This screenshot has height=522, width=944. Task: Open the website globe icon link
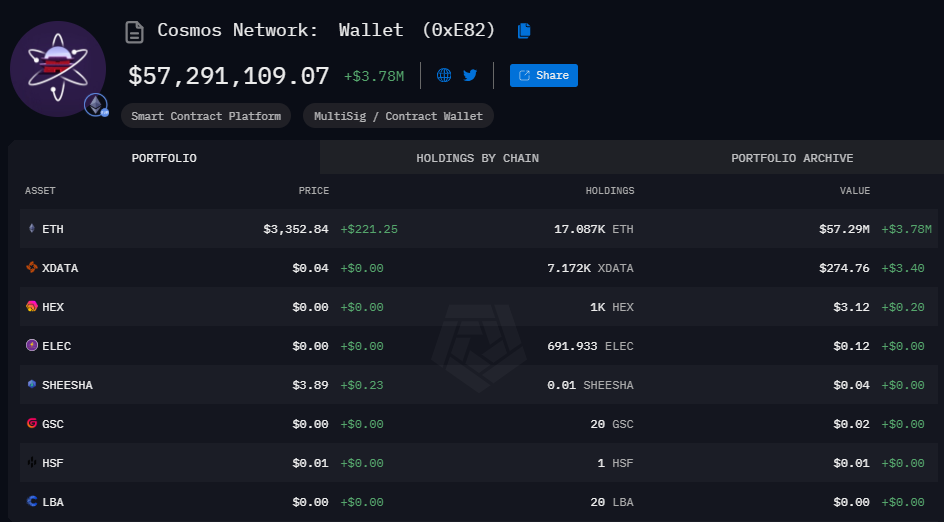(x=444, y=75)
